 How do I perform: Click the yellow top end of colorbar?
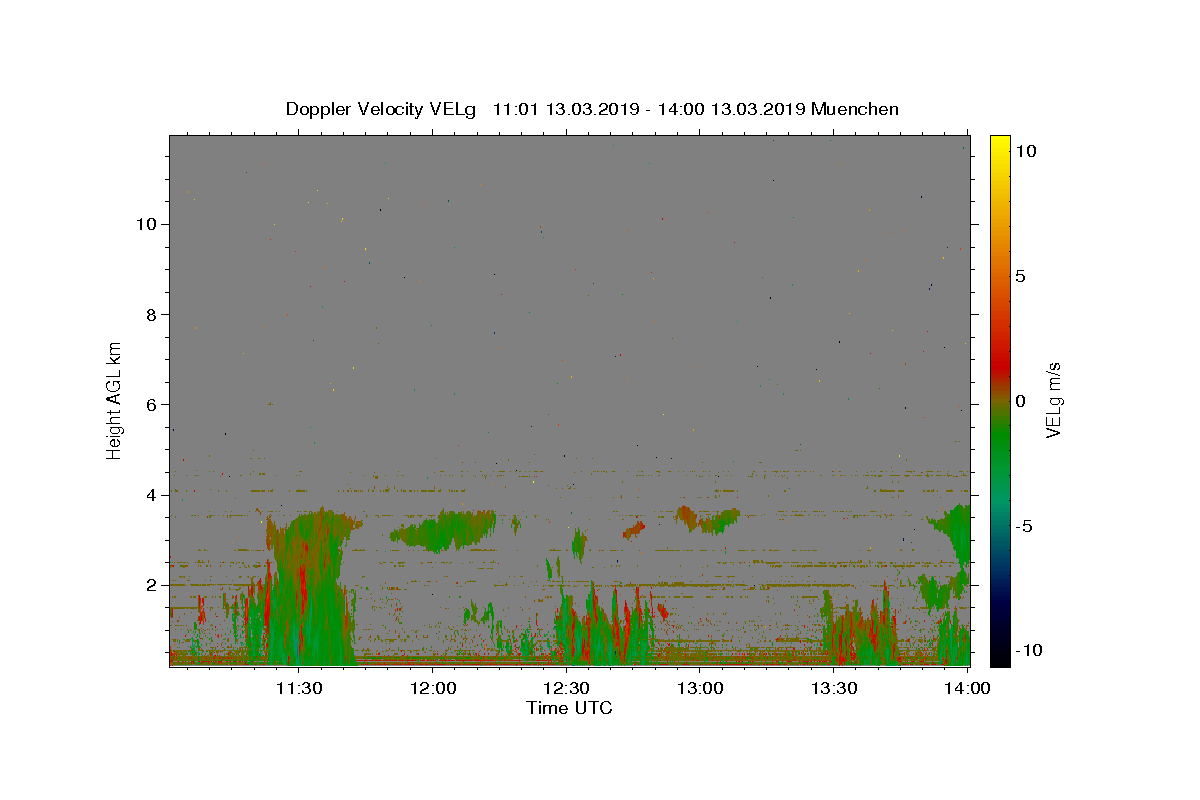pyautogui.click(x=999, y=145)
